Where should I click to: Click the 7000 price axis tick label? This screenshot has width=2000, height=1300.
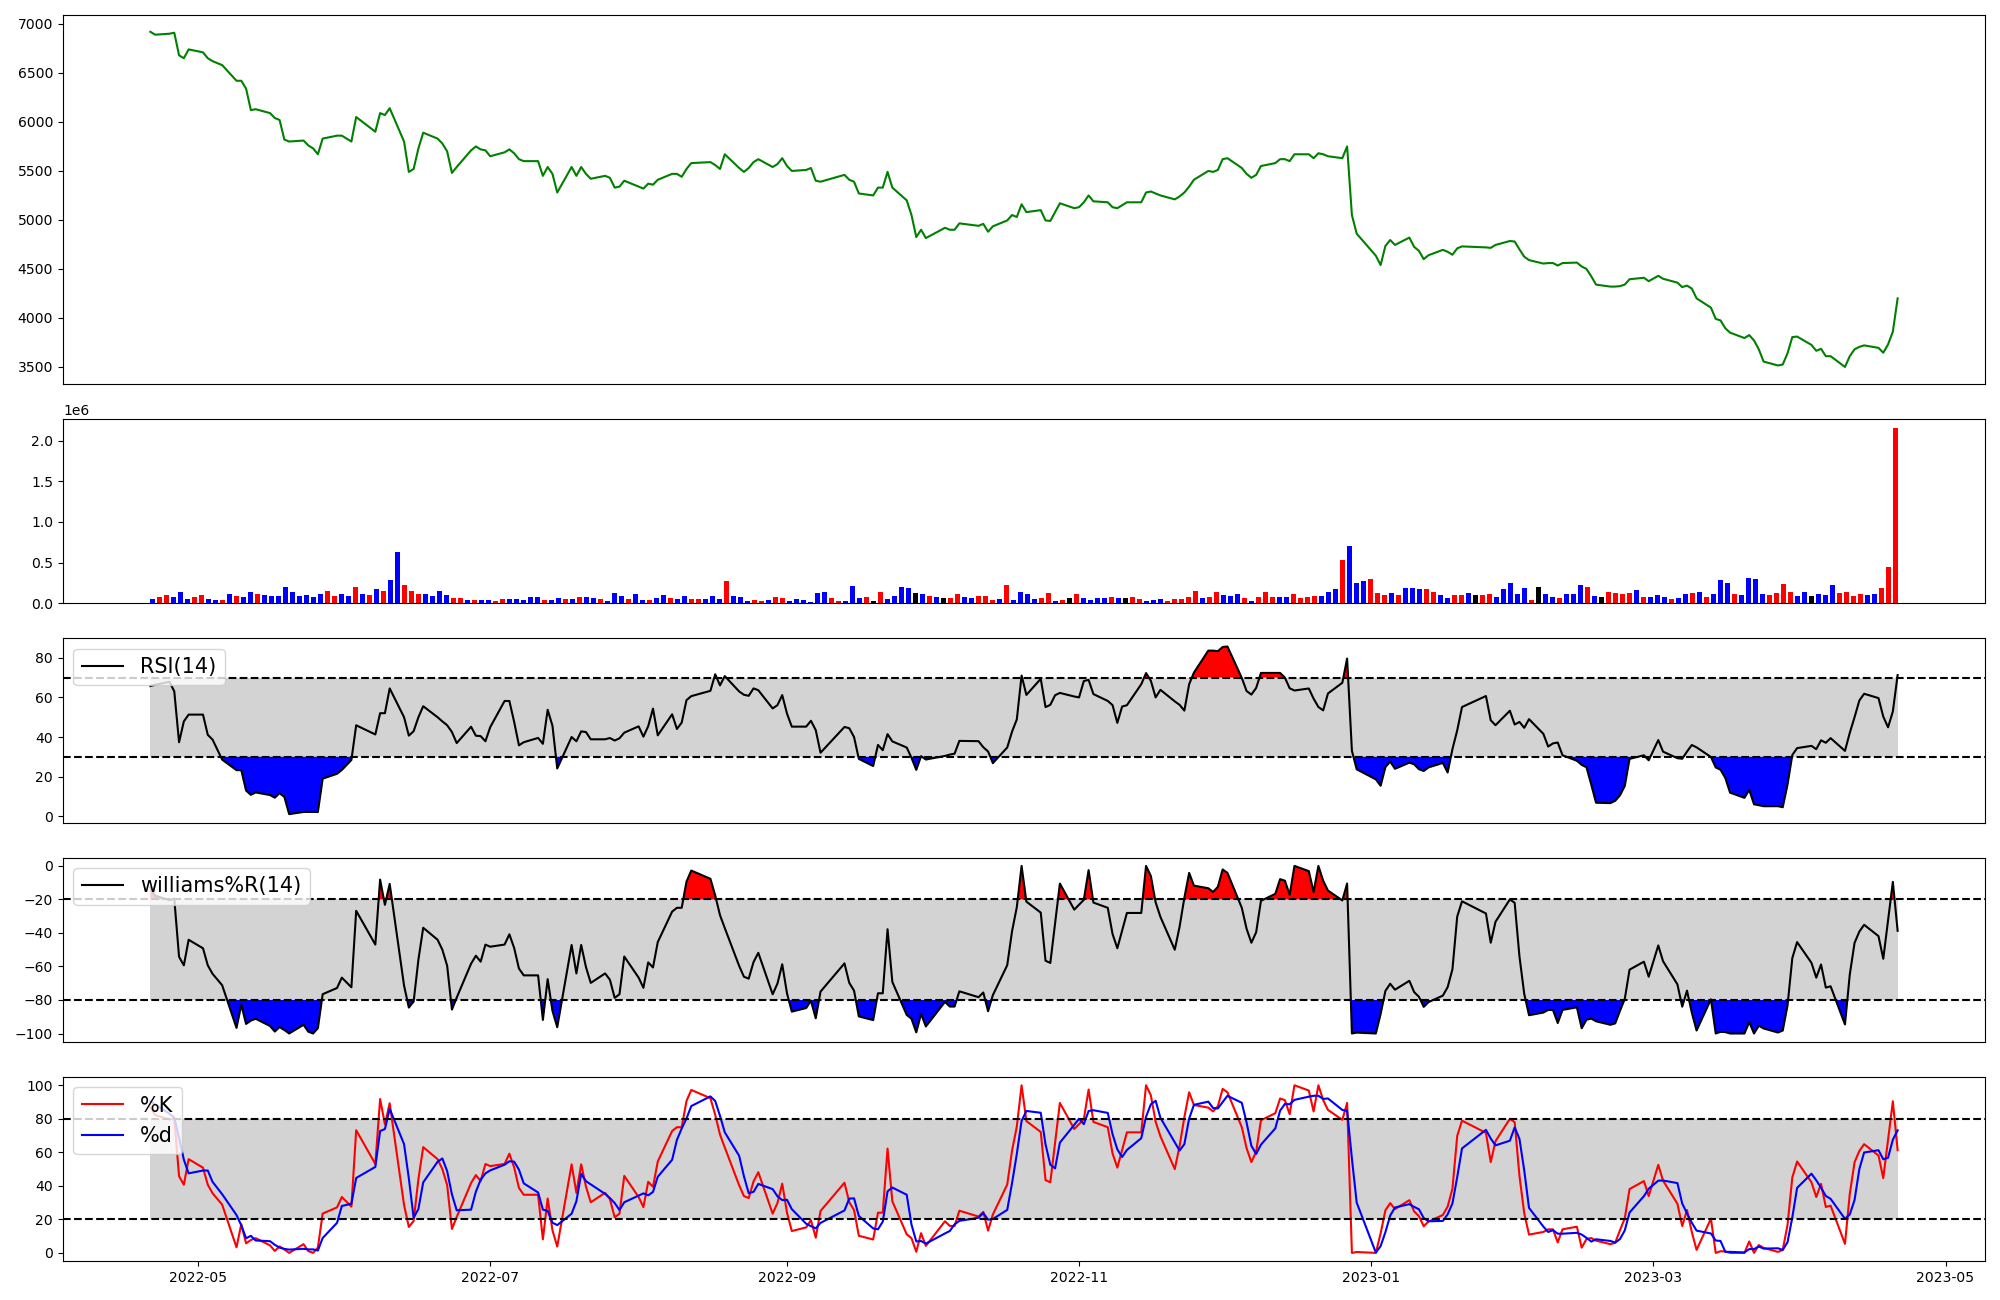[x=36, y=24]
